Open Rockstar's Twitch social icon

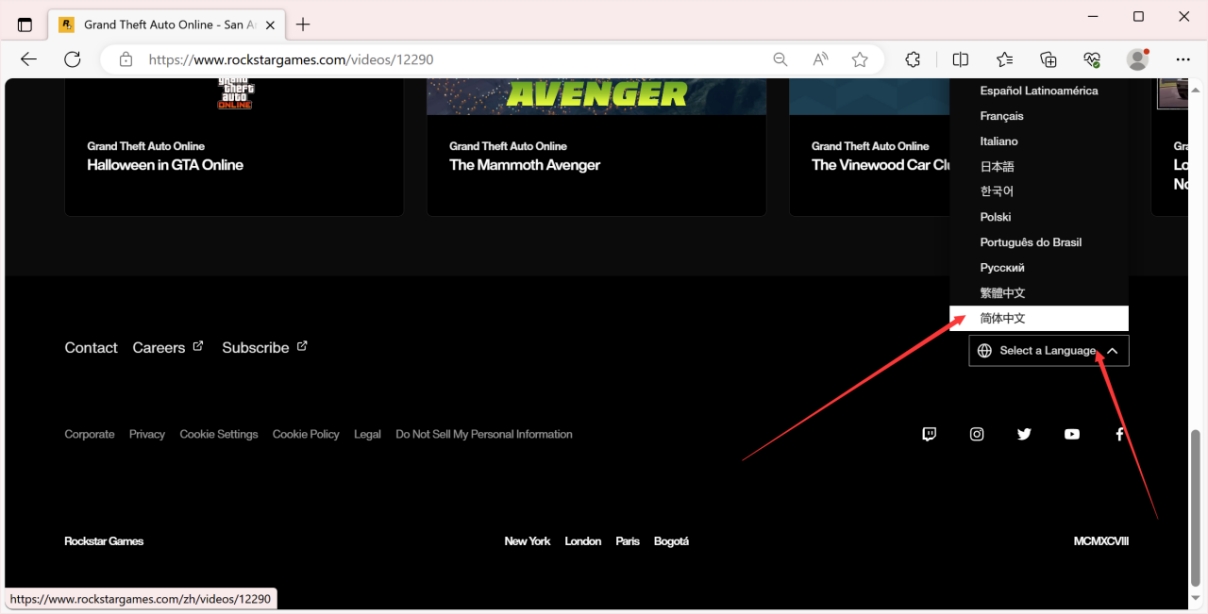pos(929,434)
